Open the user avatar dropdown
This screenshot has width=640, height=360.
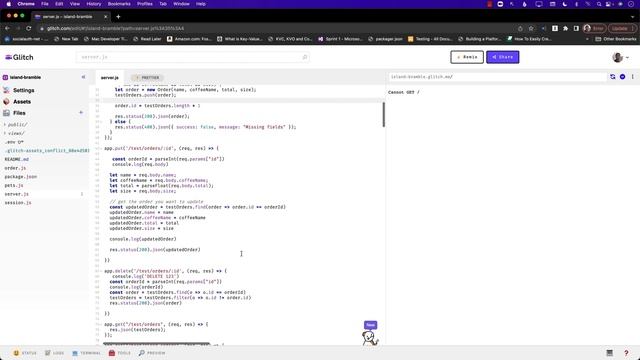(620, 57)
